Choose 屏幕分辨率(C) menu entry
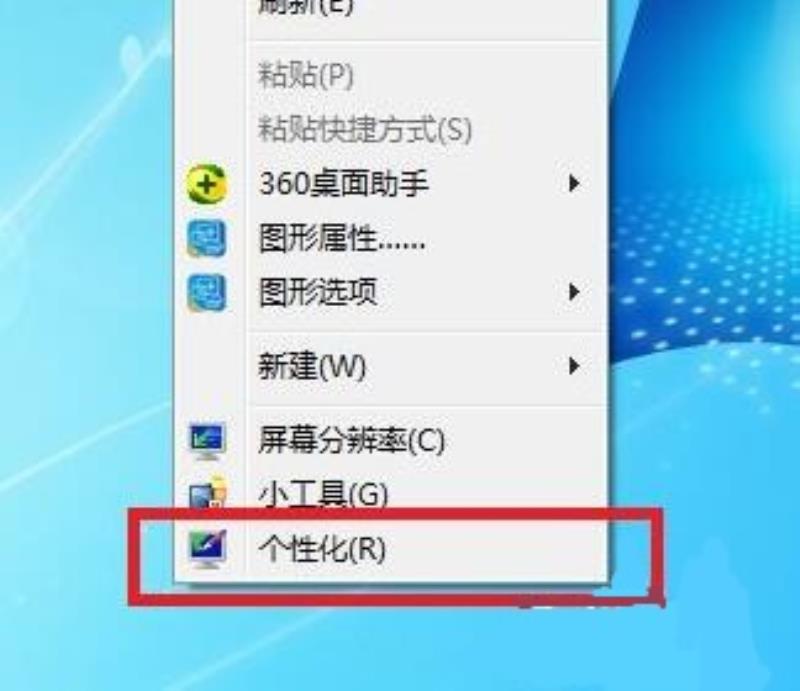The width and height of the screenshot is (800, 691). click(391, 440)
